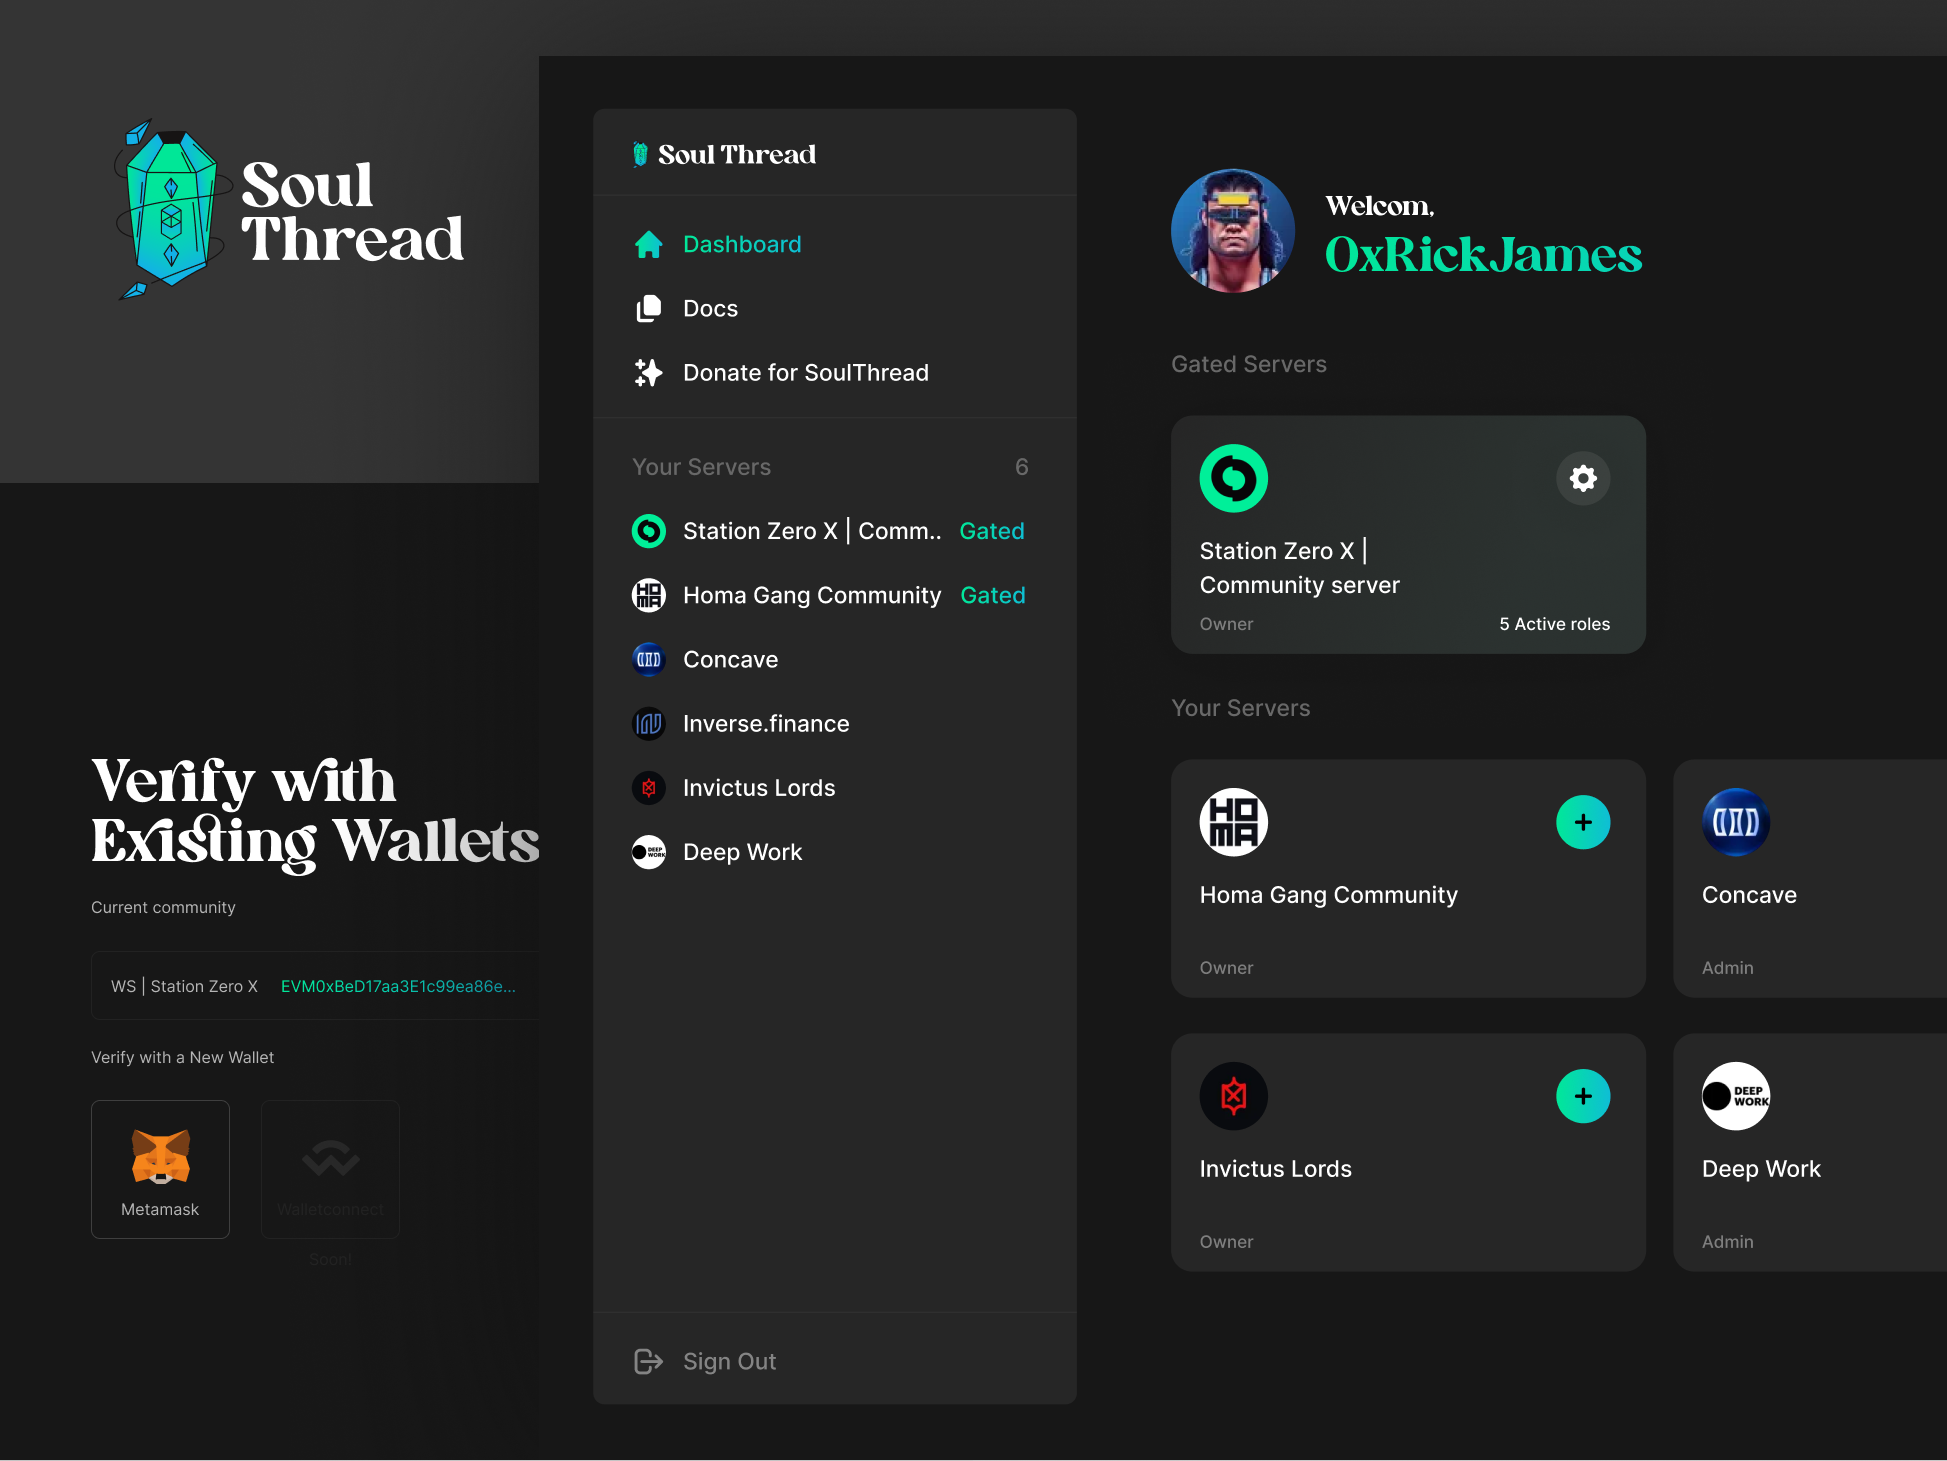Open Docs from sidebar menu
Screen dimensions: 1947x1461
710,308
